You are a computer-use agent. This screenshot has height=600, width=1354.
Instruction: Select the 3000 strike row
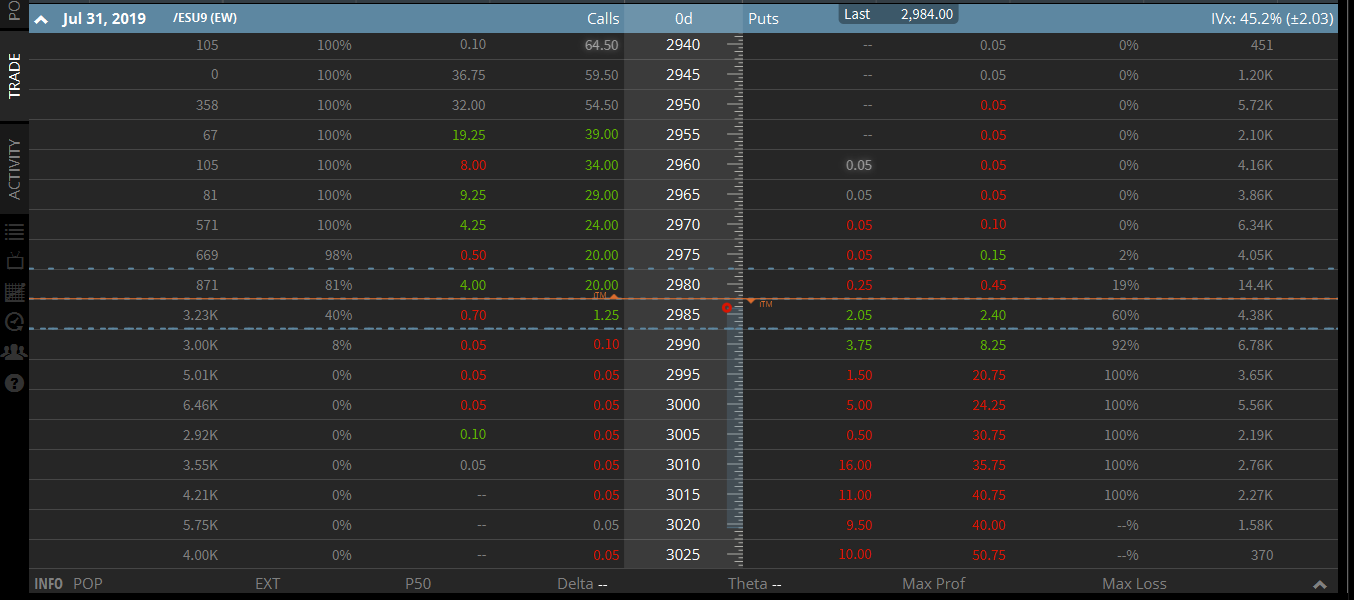(x=683, y=405)
